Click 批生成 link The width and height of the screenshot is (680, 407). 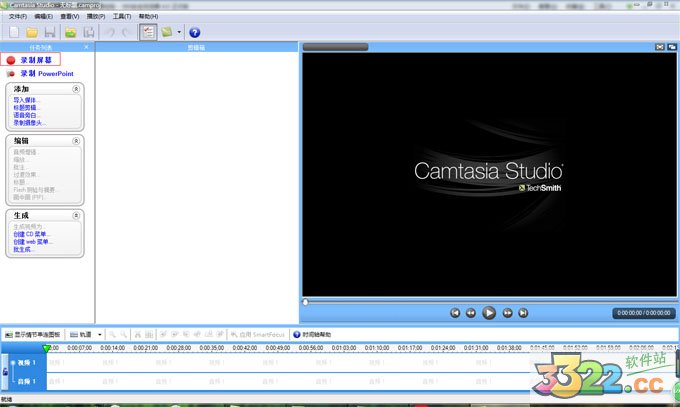23,249
